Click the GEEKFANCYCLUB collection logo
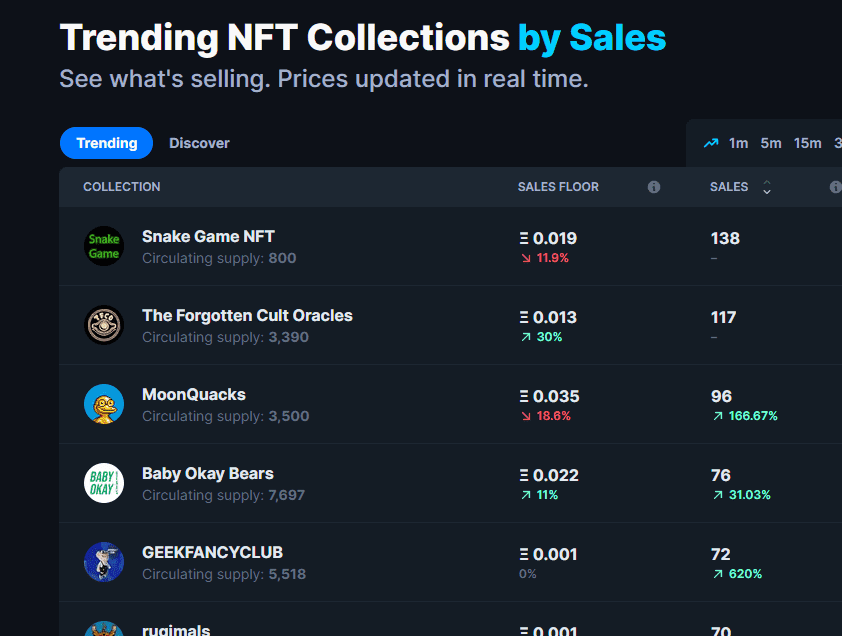Viewport: 842px width, 636px height. (x=104, y=562)
